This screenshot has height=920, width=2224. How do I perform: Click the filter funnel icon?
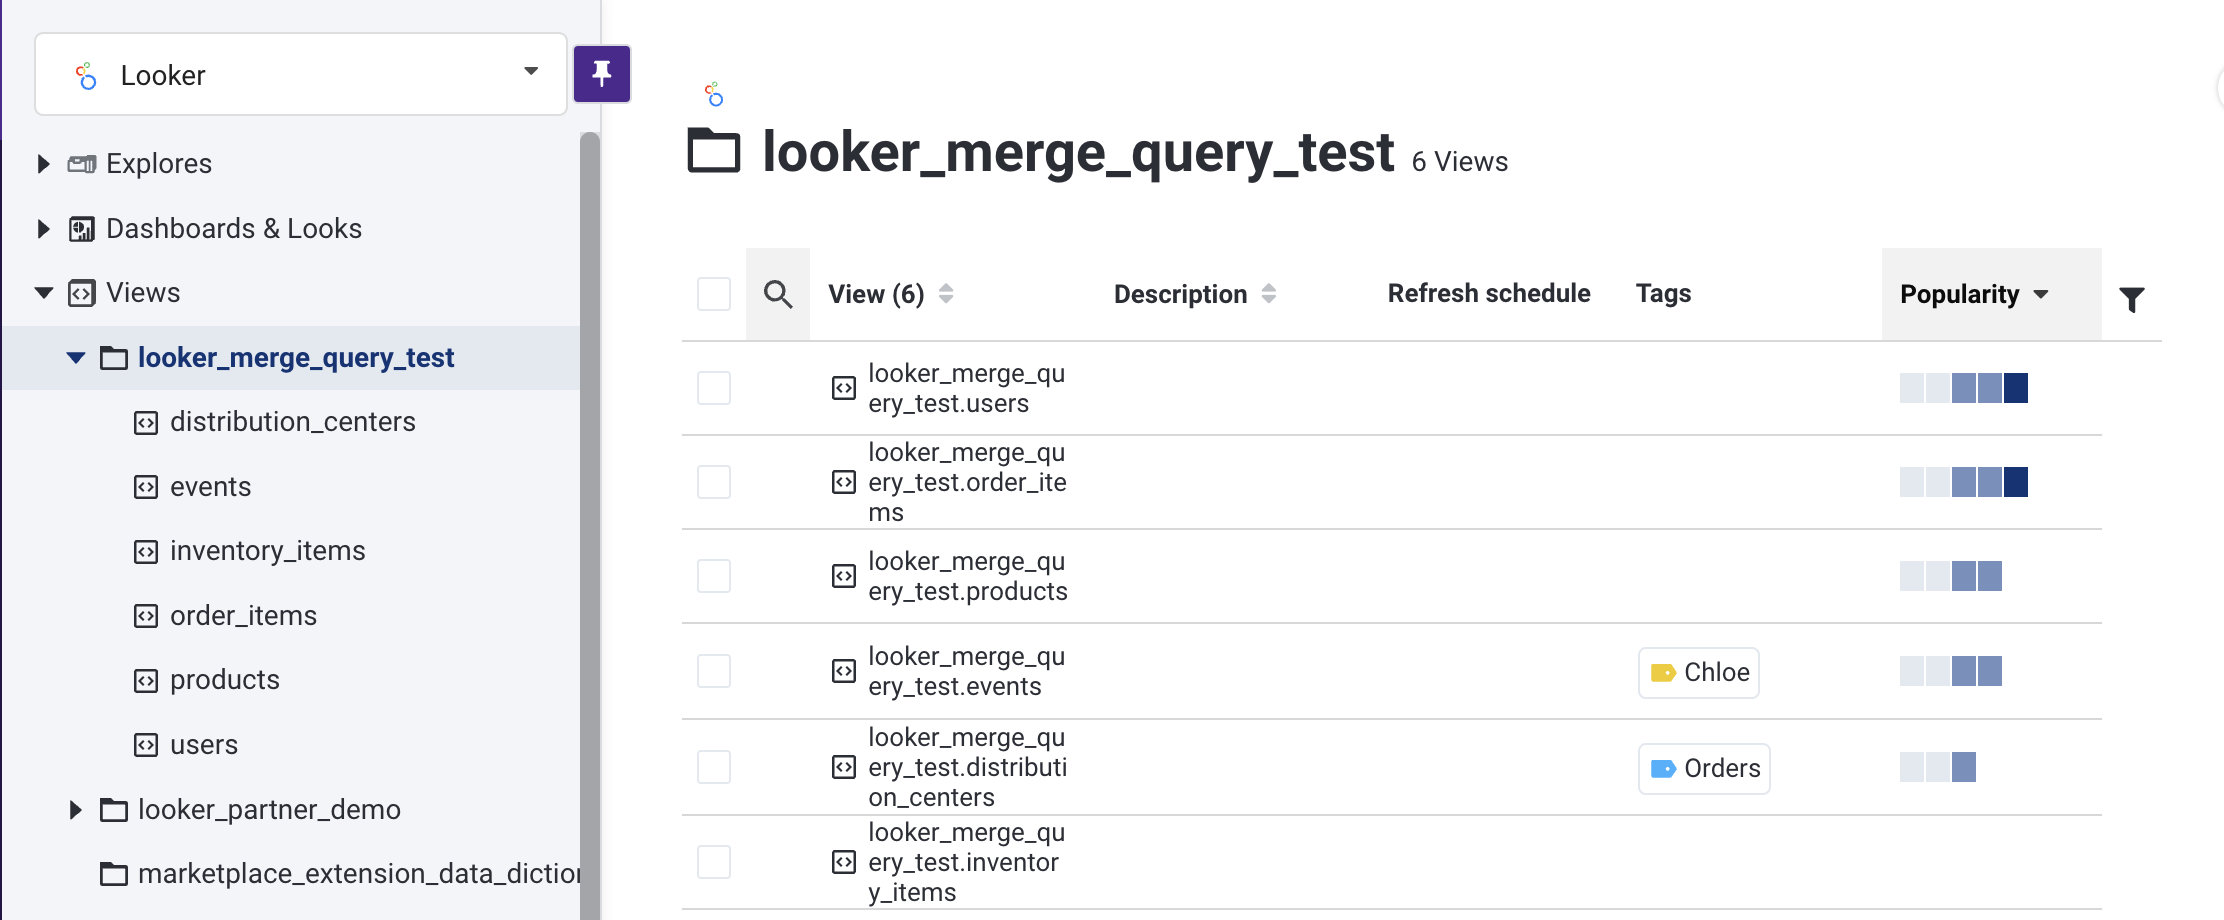click(2131, 299)
